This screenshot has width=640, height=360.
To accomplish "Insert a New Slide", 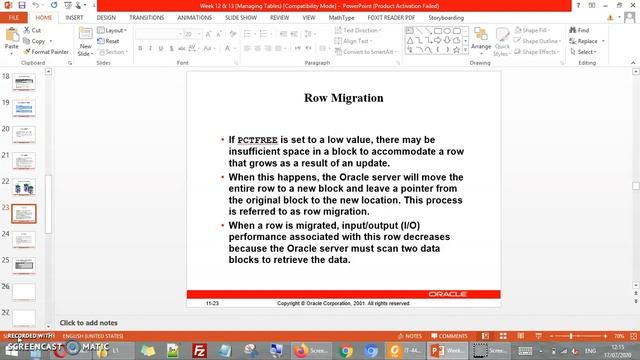I will coord(85,42).
